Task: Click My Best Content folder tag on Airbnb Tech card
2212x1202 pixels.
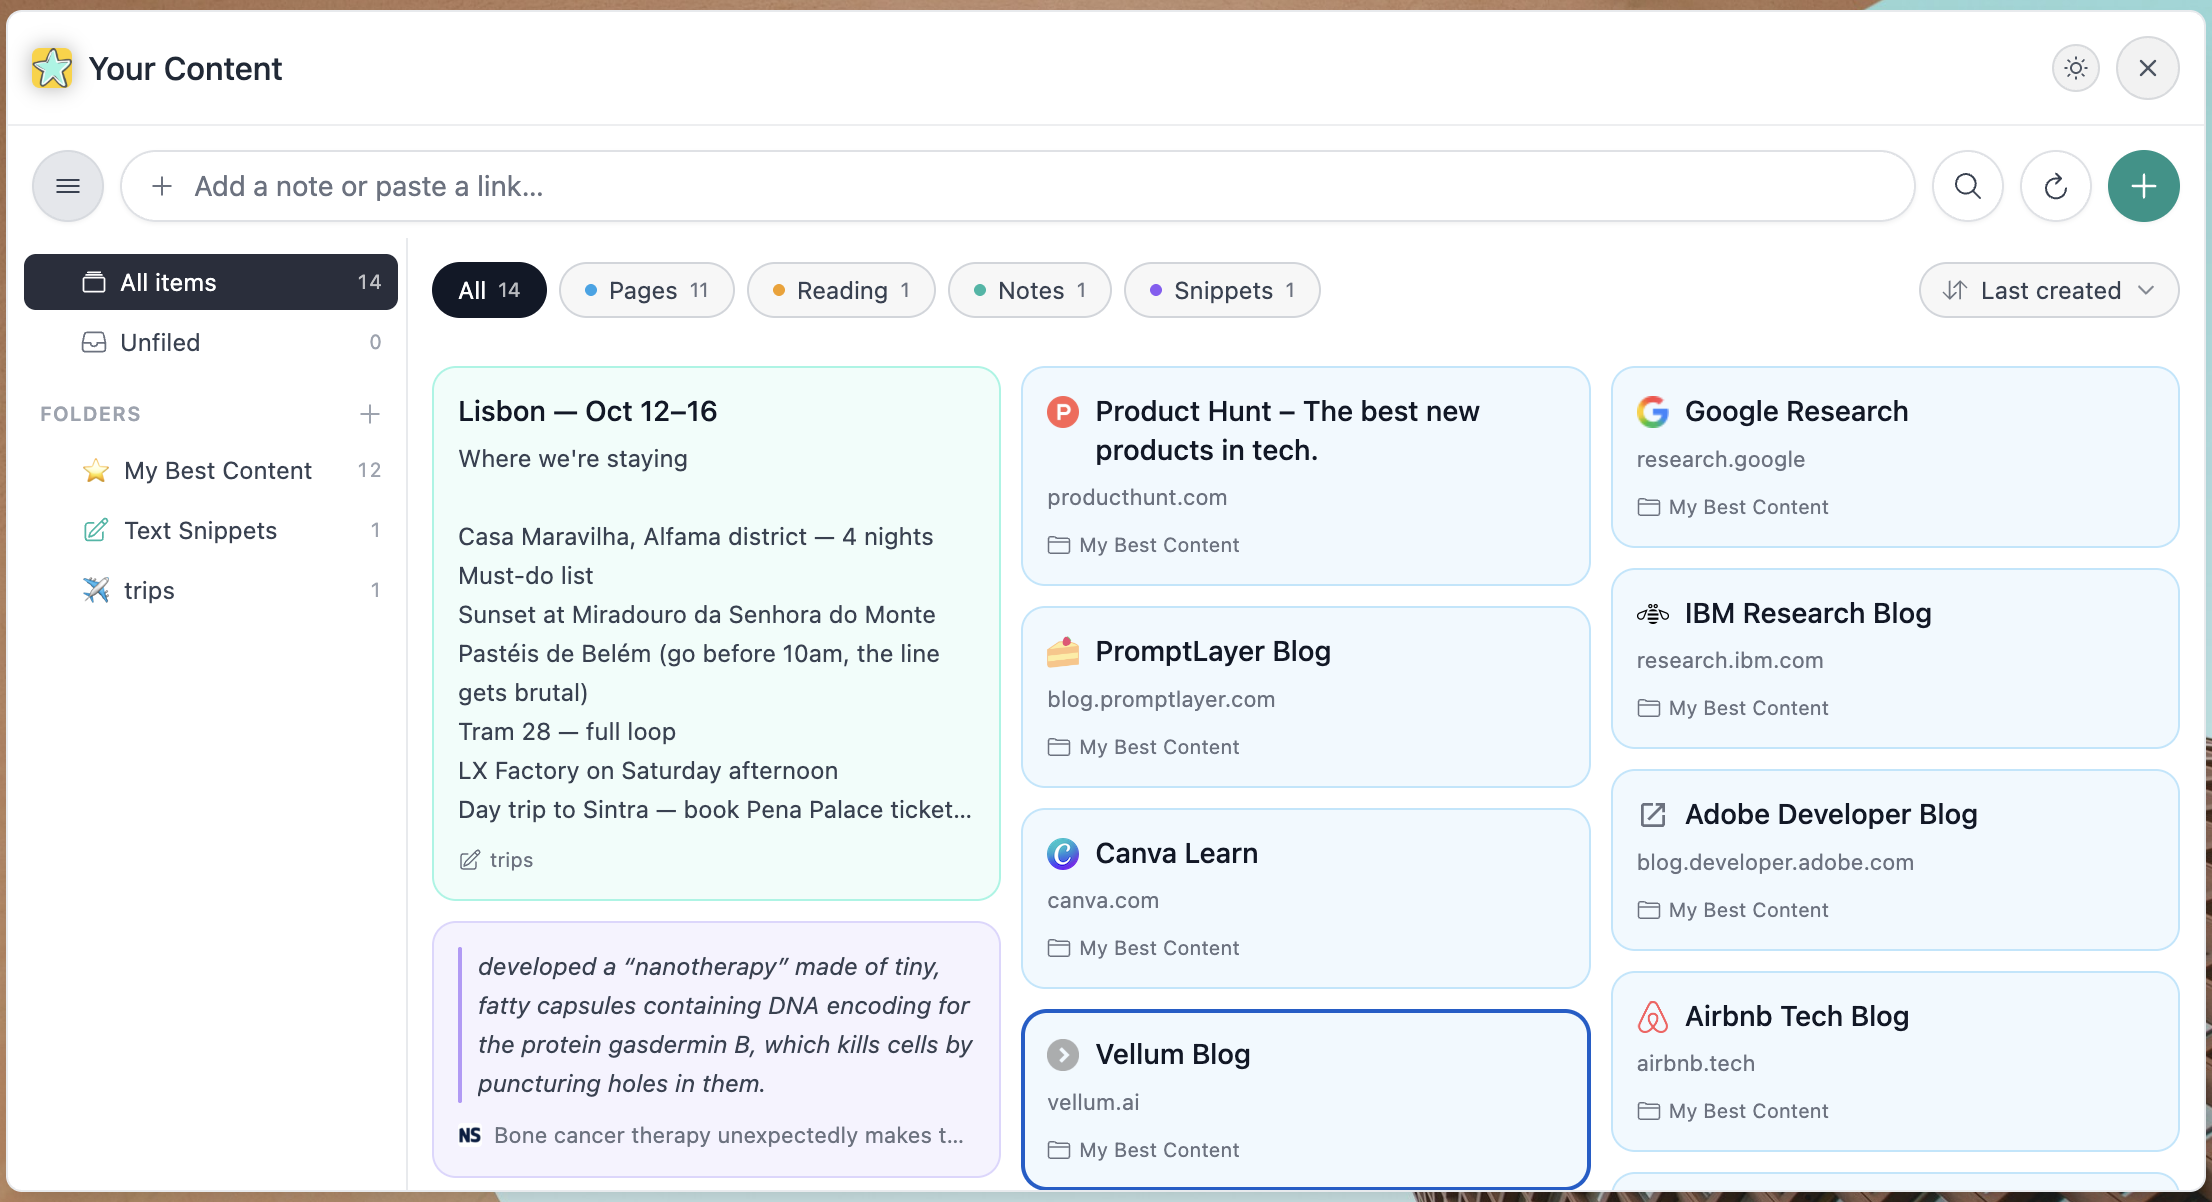Action: click(x=1733, y=1111)
